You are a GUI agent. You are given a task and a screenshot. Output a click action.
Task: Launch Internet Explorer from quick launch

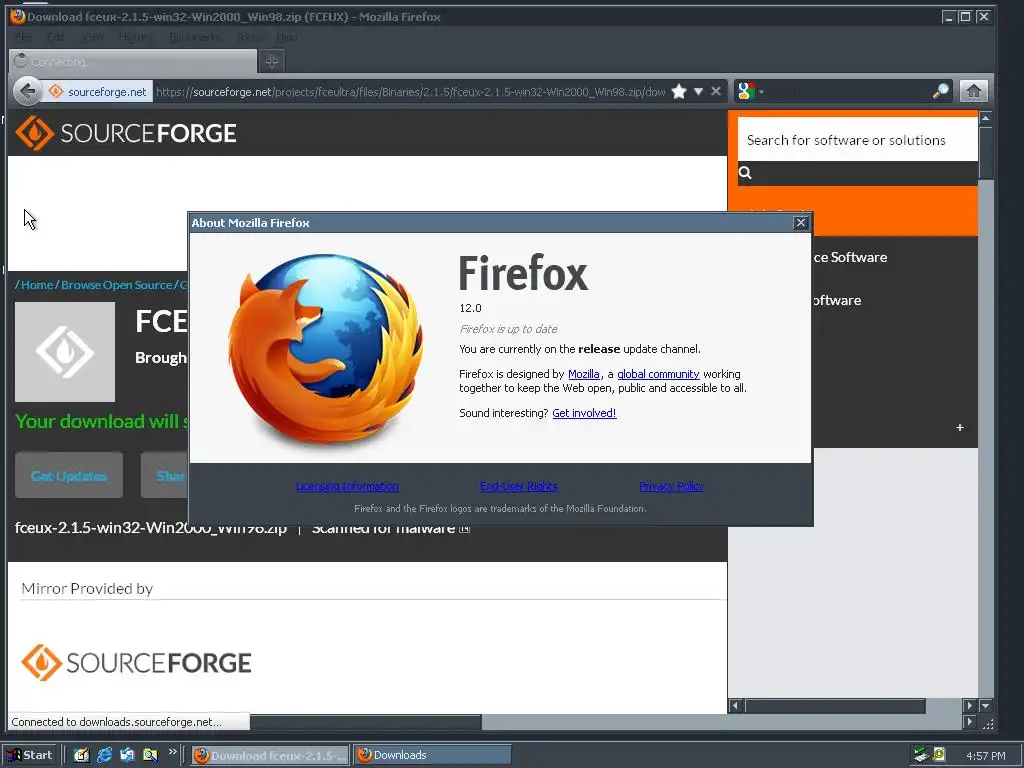(104, 755)
